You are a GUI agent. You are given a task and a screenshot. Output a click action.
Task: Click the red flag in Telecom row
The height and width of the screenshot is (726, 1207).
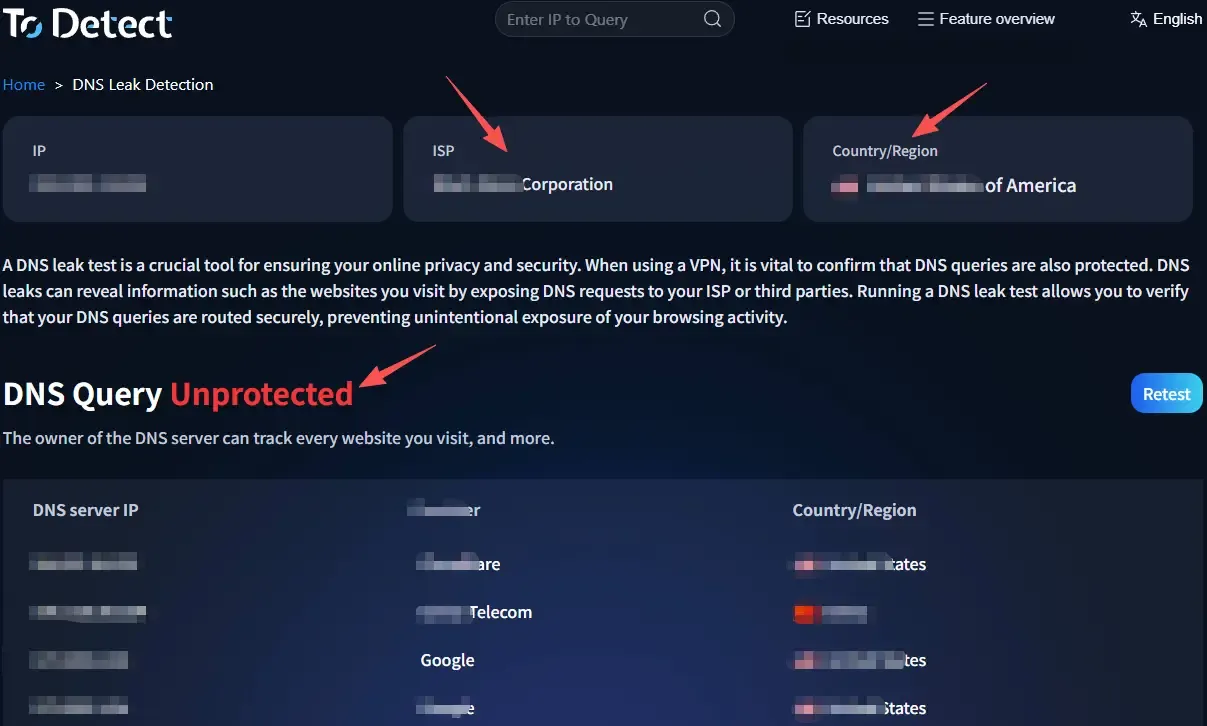pos(805,612)
